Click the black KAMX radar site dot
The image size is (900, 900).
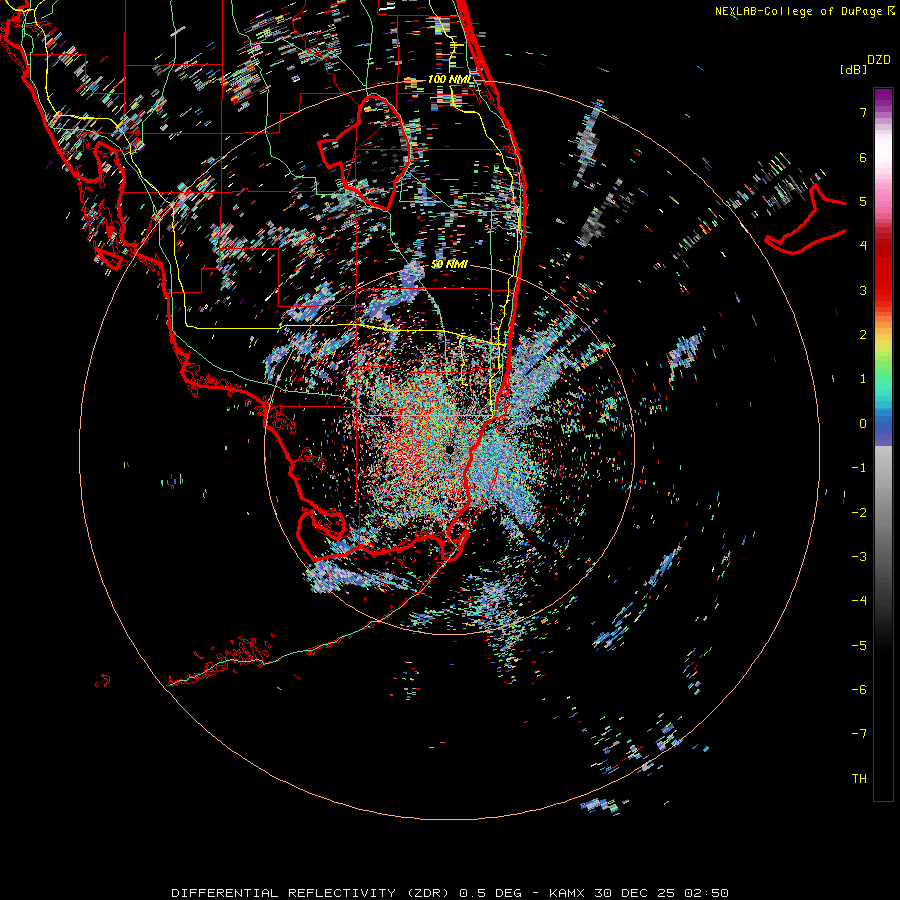coord(449,449)
